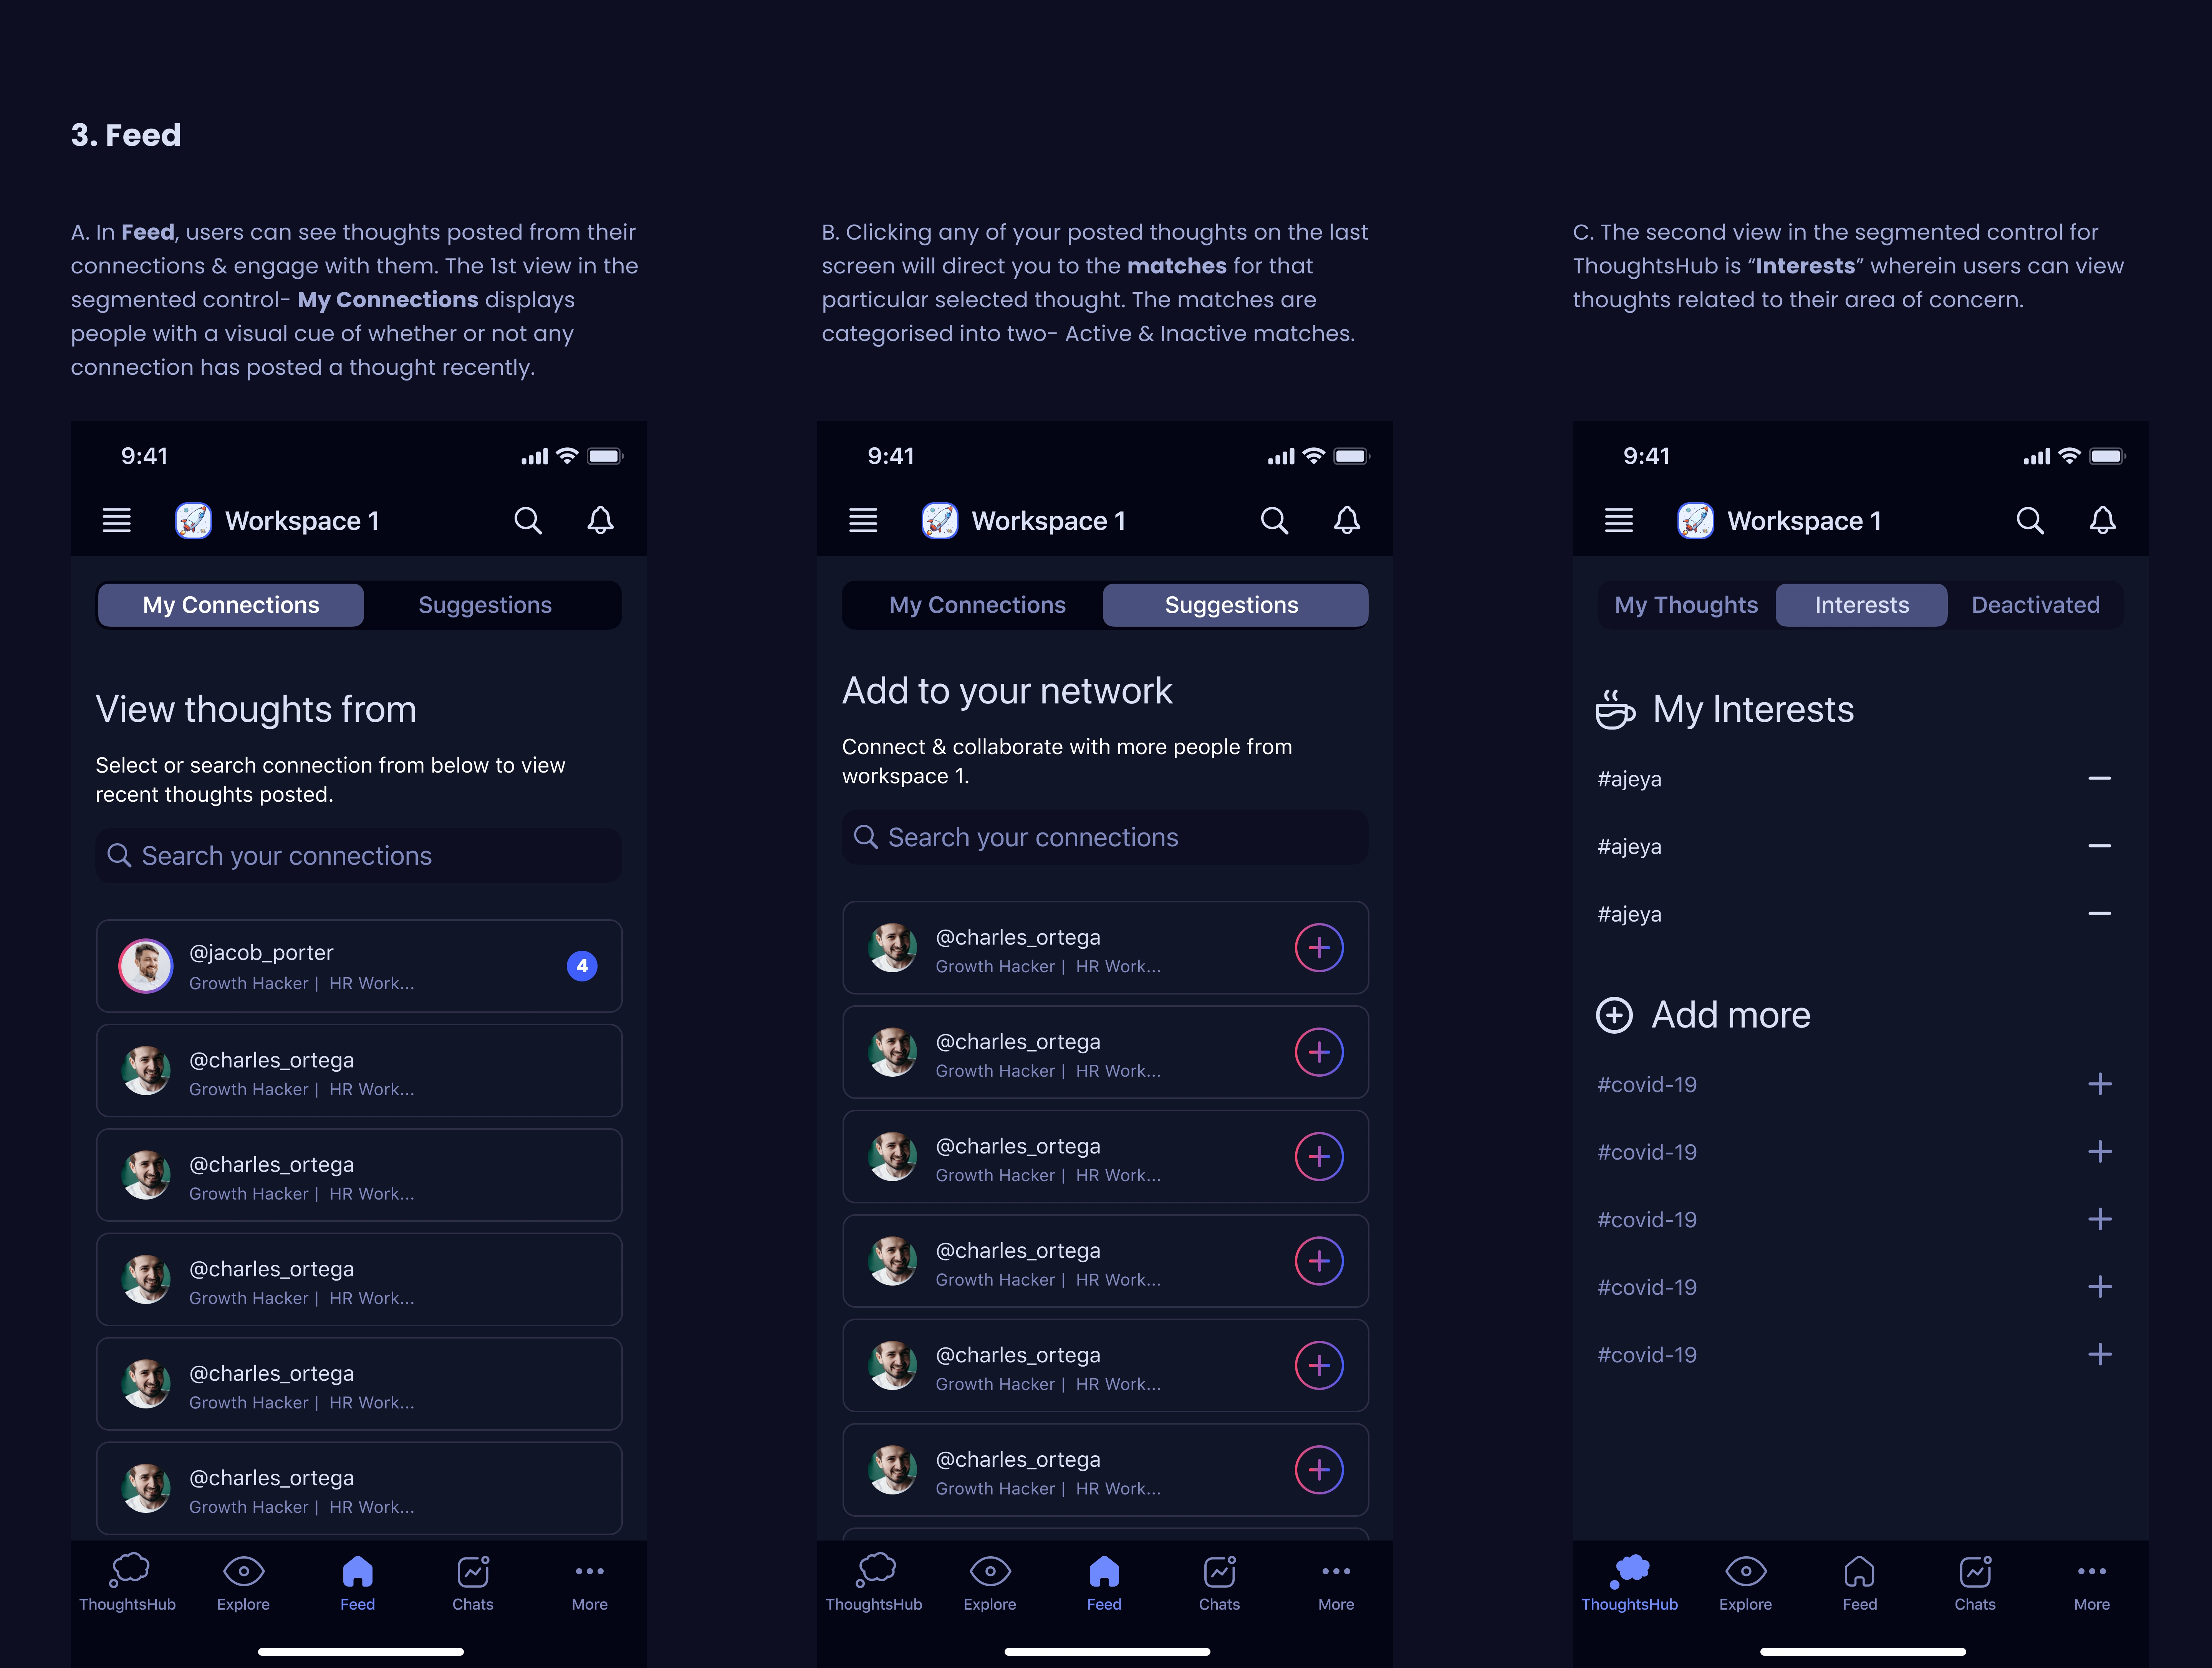Focus Search your connections field on middle phone

point(1105,837)
